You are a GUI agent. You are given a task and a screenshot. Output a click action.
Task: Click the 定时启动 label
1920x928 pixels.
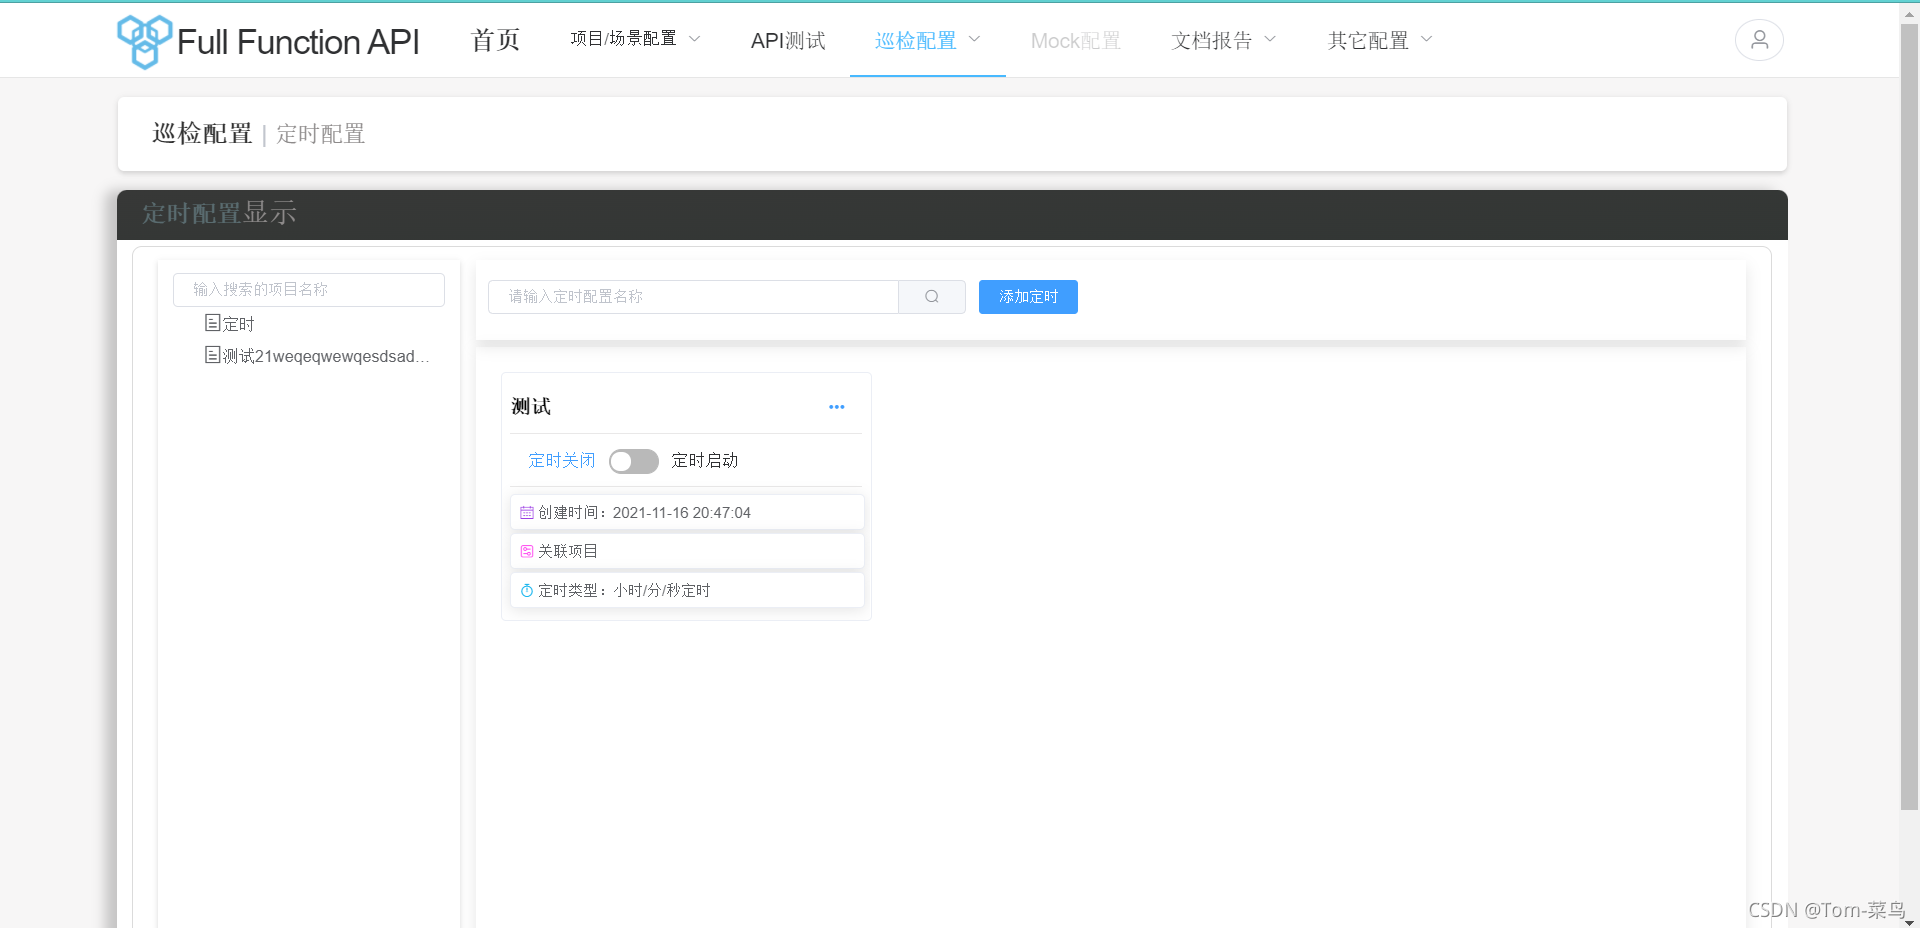click(705, 461)
